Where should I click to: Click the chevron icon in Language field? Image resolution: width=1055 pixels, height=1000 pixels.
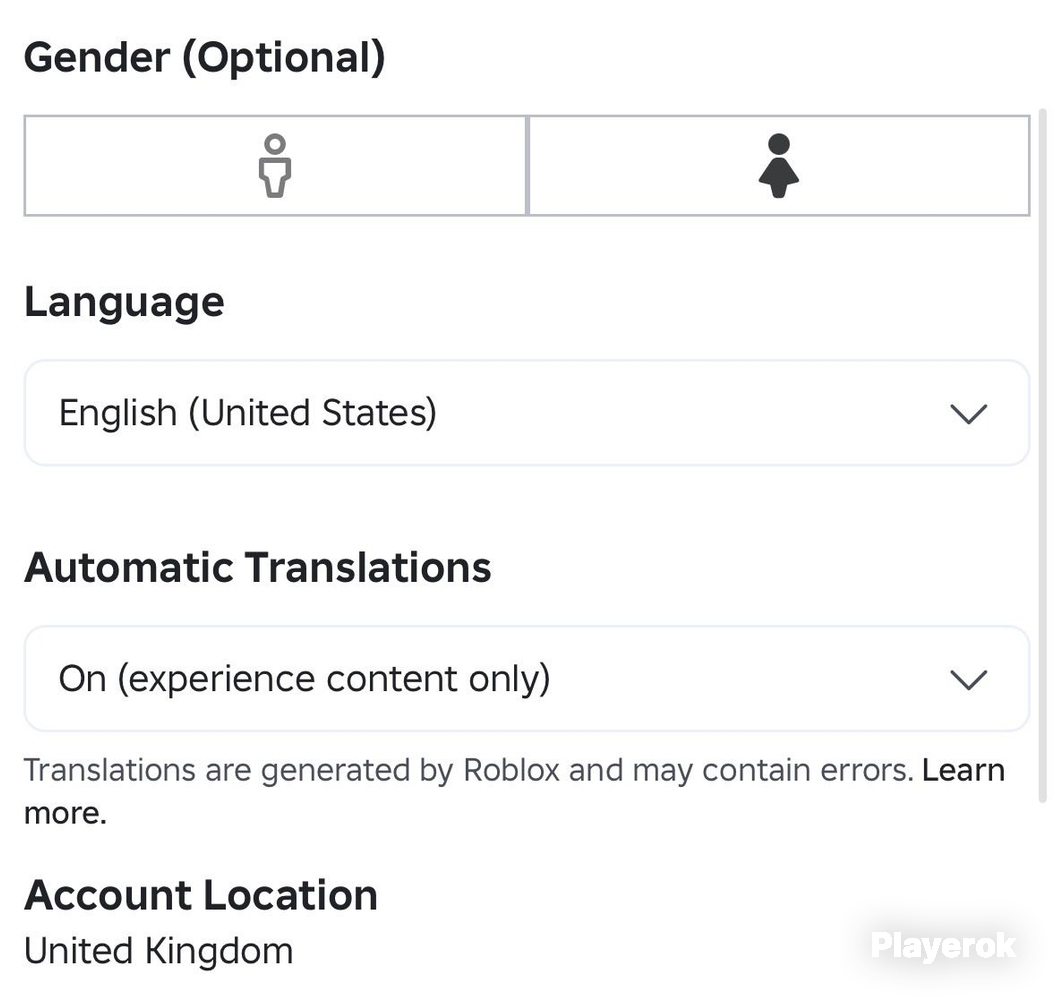(968, 413)
